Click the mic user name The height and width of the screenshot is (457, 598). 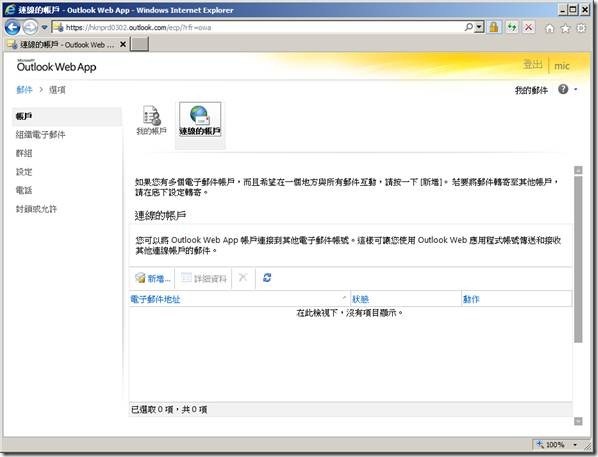point(562,66)
